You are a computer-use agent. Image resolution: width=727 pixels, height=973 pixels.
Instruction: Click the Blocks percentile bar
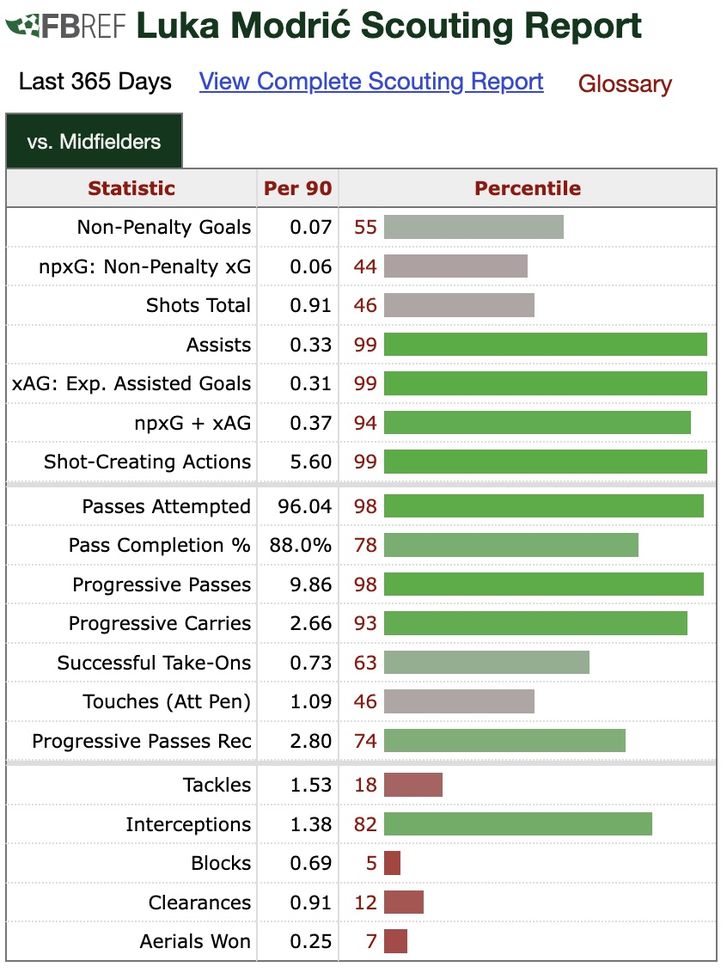coord(392,863)
